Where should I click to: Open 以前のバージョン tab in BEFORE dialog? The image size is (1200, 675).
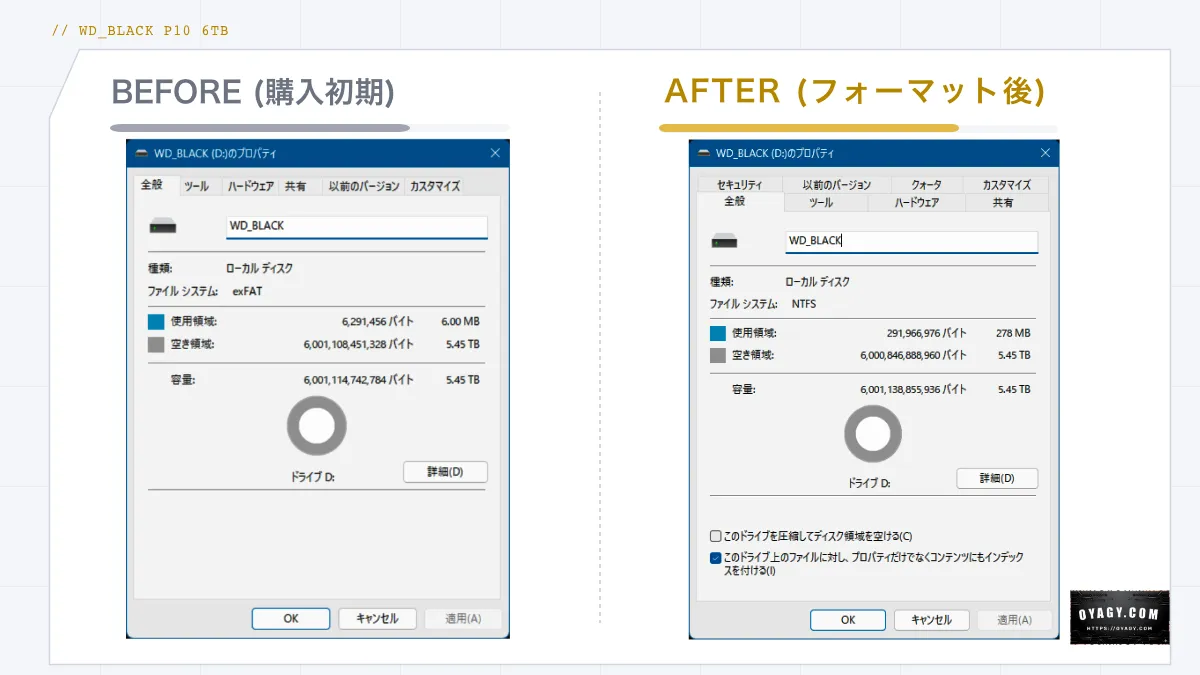tap(364, 186)
